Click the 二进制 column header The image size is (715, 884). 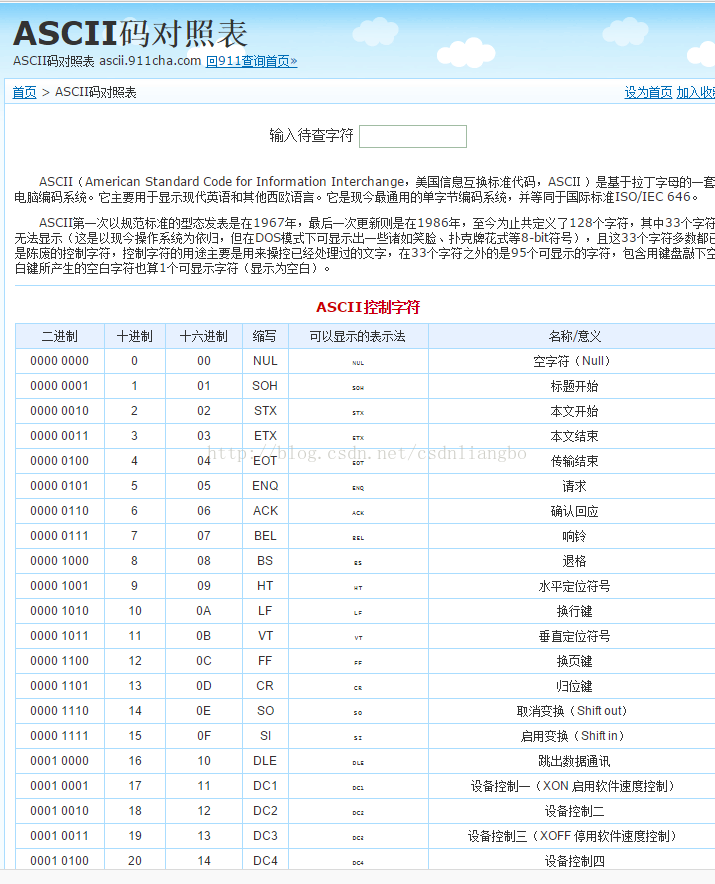(x=60, y=337)
